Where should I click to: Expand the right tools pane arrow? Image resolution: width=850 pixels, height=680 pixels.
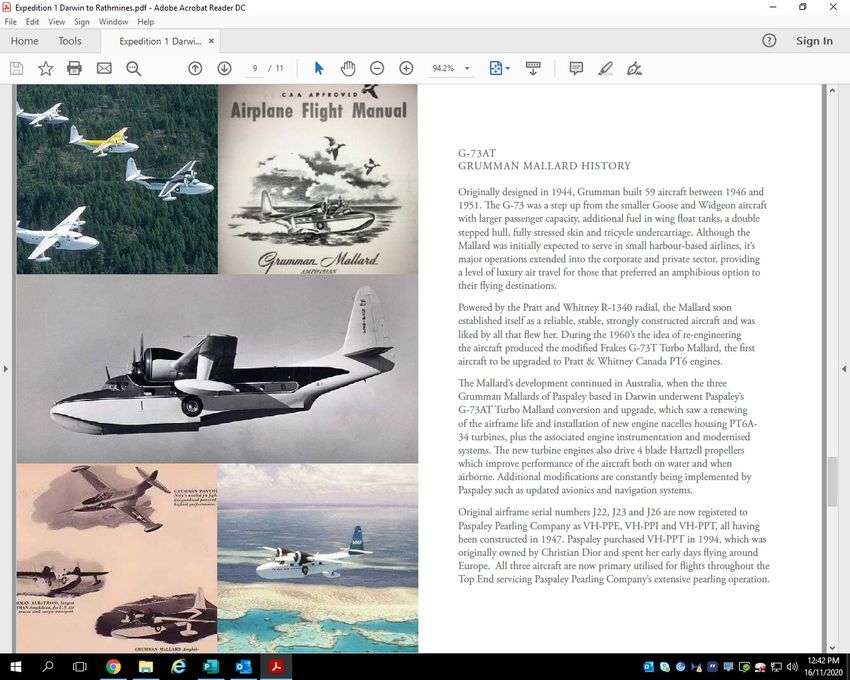click(843, 369)
